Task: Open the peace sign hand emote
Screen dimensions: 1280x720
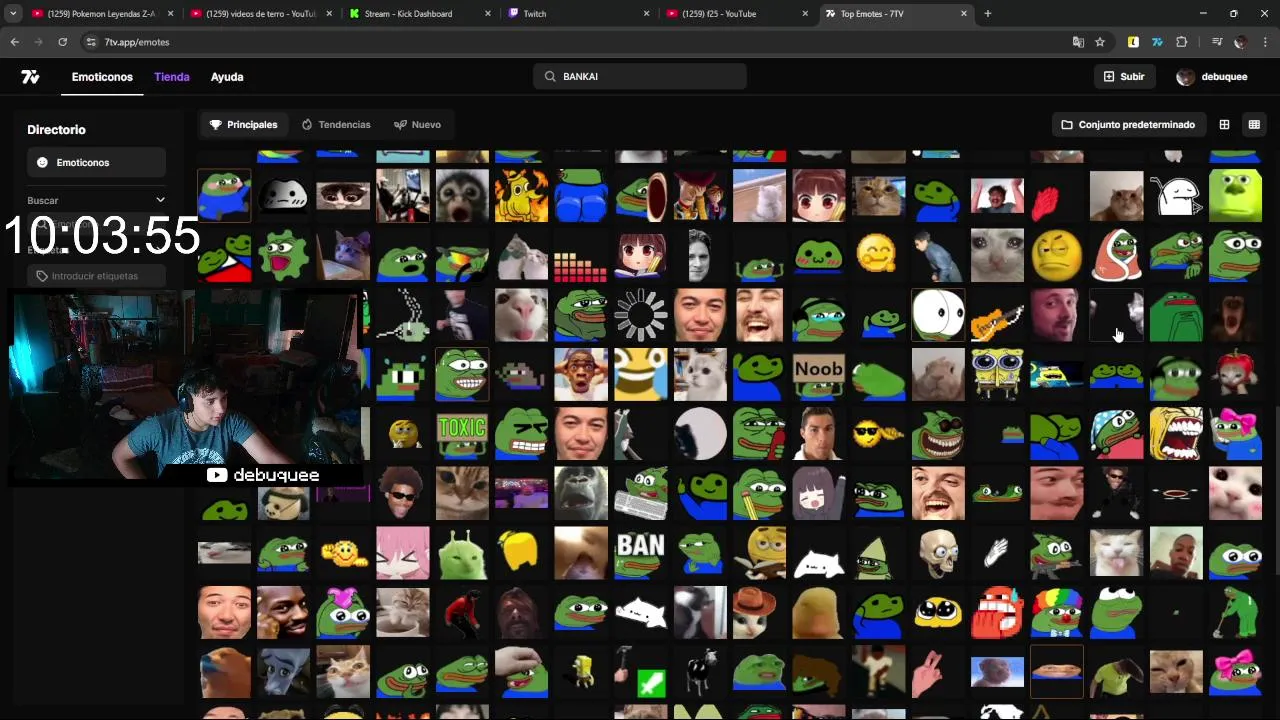Action: pos(927,674)
